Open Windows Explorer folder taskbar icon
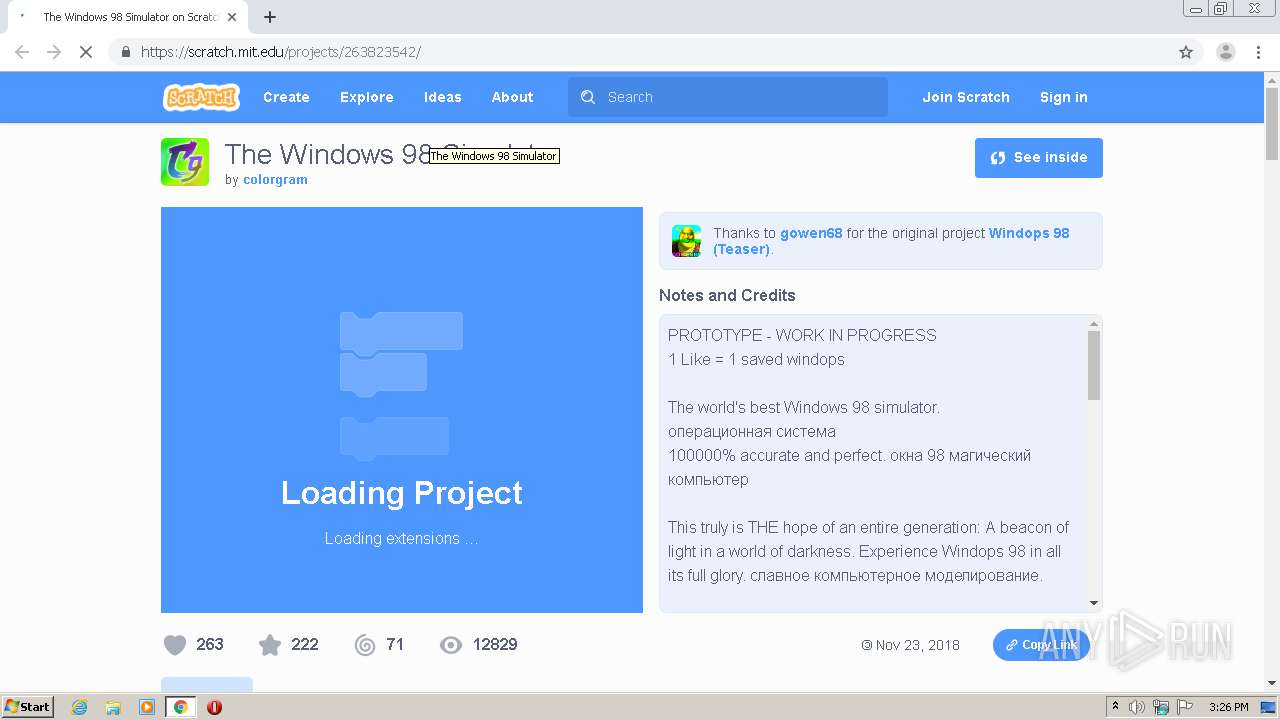 point(113,707)
